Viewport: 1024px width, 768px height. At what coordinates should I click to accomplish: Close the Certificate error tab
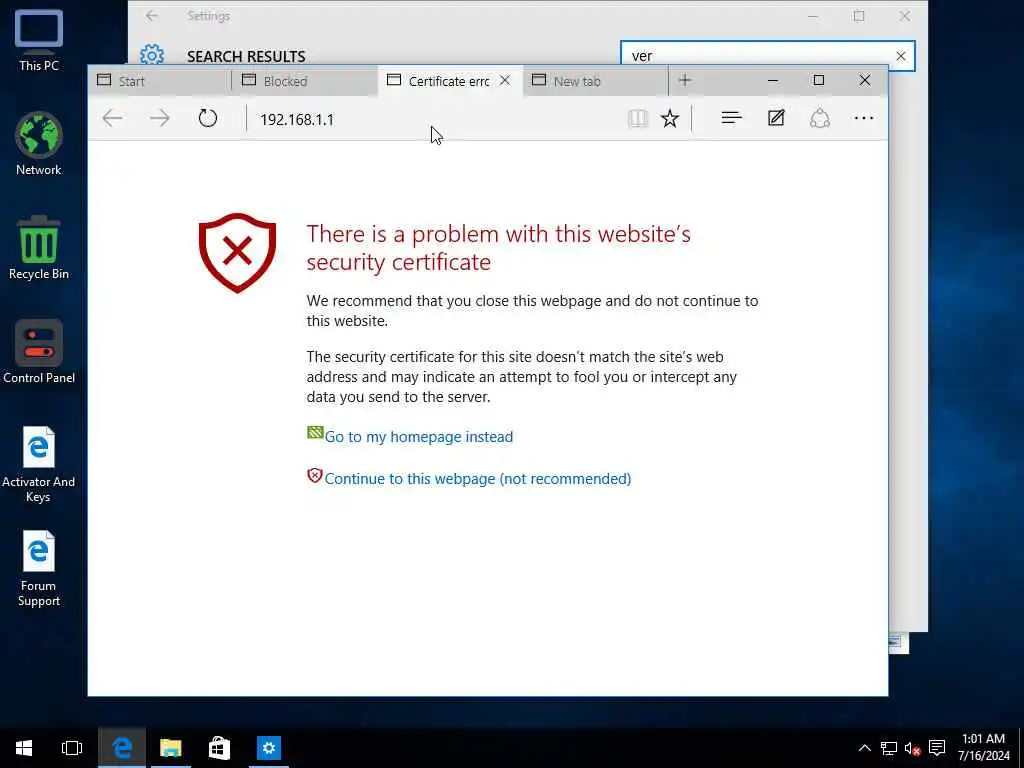pyautogui.click(x=505, y=80)
